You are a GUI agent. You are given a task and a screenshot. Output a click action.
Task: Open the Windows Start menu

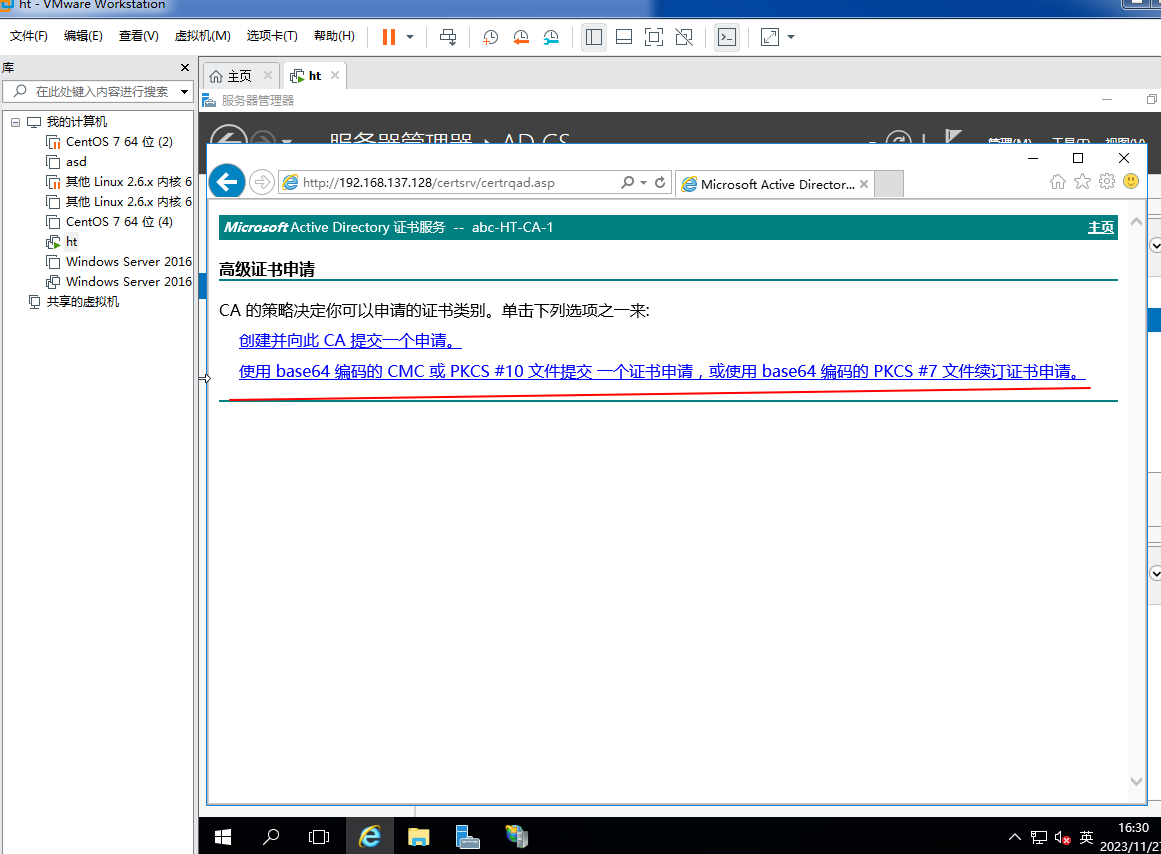(x=223, y=837)
